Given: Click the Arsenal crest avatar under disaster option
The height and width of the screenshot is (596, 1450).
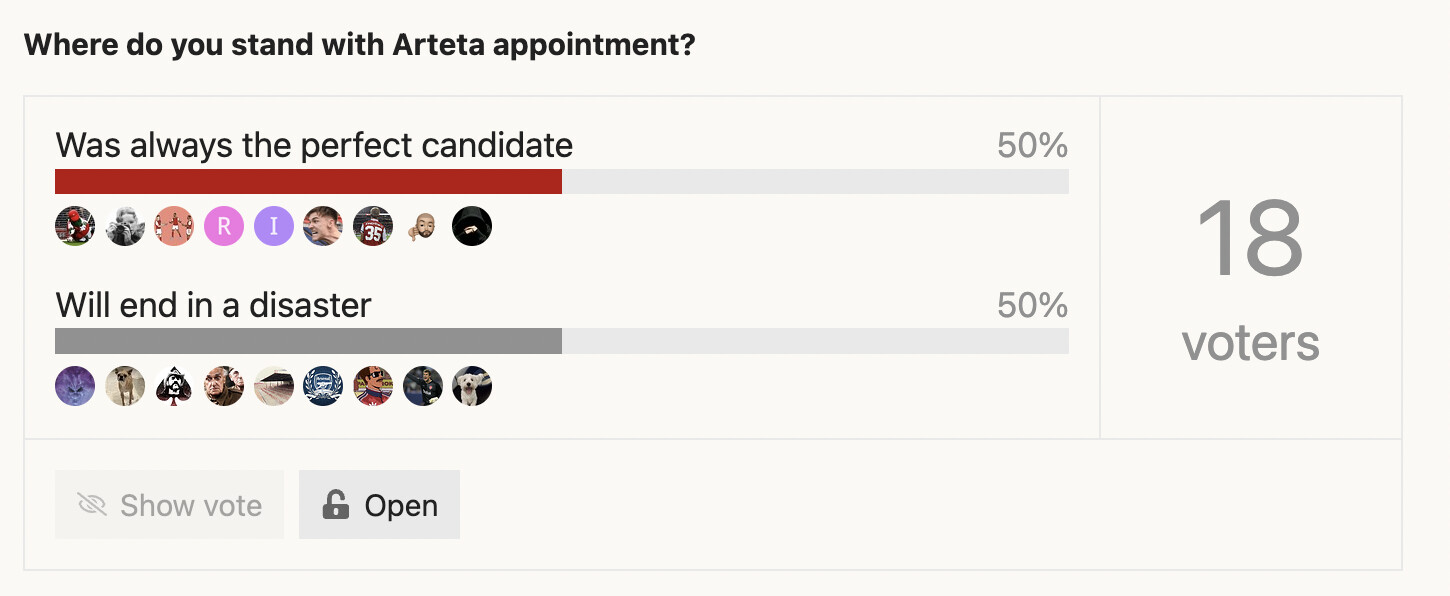Looking at the screenshot, I should (323, 386).
